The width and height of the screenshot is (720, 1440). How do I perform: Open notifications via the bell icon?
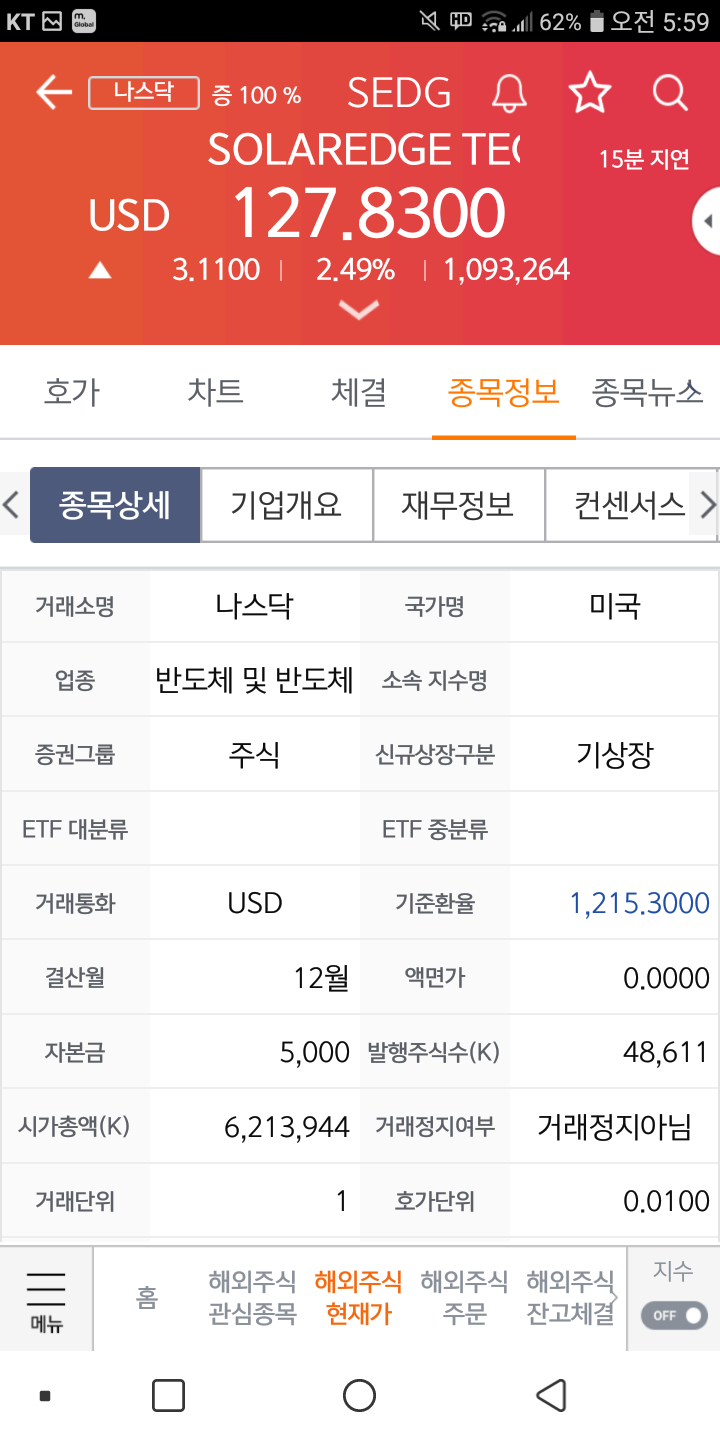point(510,92)
